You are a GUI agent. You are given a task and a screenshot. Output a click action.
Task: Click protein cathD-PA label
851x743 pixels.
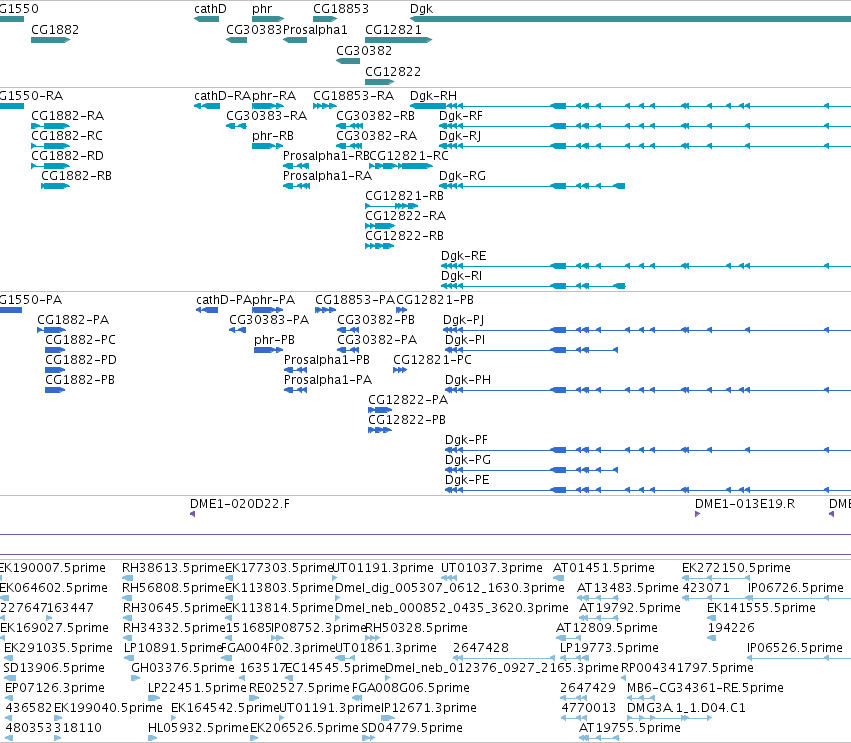click(x=224, y=300)
